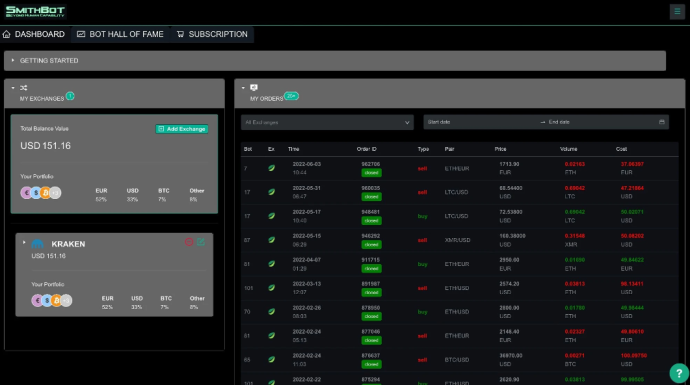Click the red remove icon on Kraken

point(189,242)
